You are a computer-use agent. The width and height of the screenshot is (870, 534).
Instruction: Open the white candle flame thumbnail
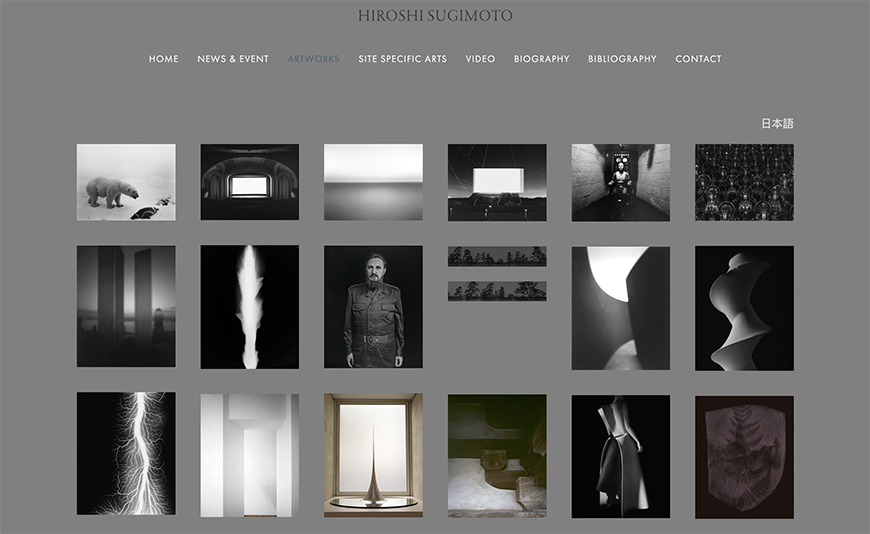(250, 307)
